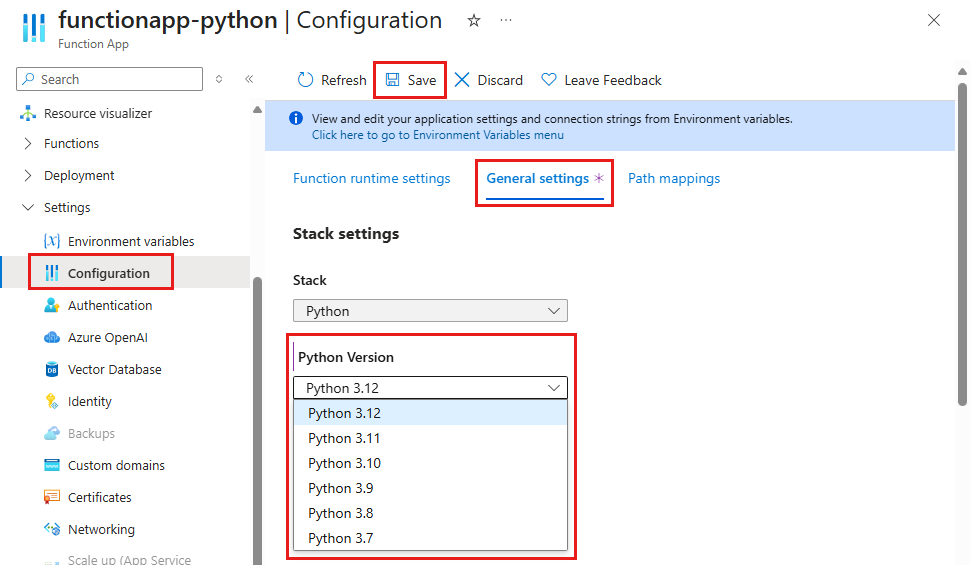Click the sidebar scroll-up arrow

click(257, 110)
